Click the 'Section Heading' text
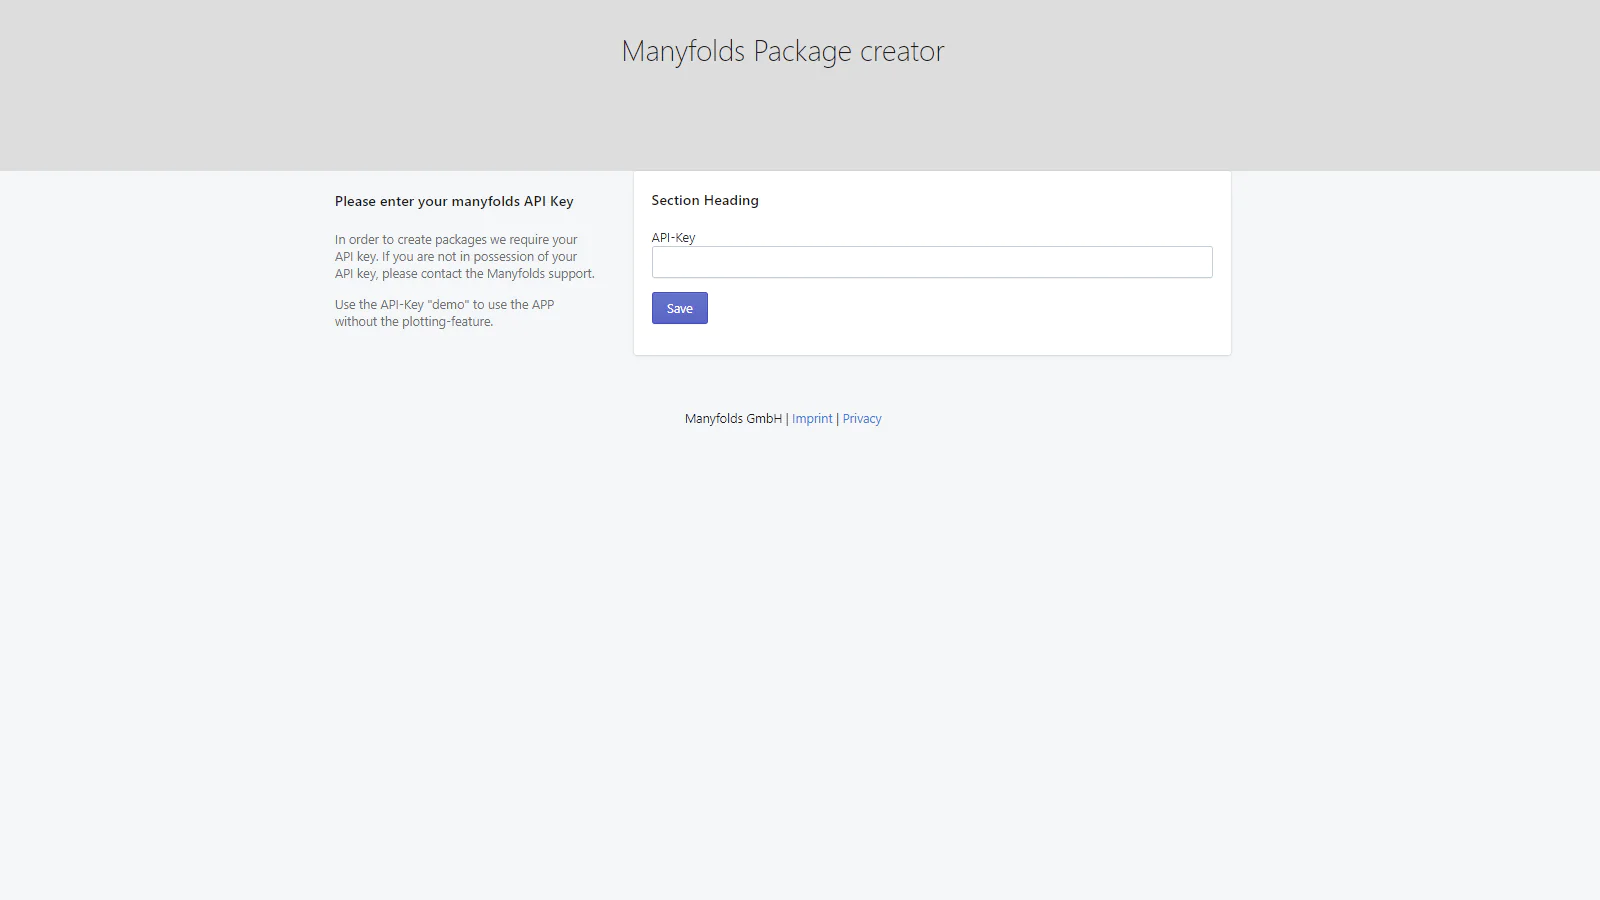Viewport: 1600px width, 900px height. point(705,200)
